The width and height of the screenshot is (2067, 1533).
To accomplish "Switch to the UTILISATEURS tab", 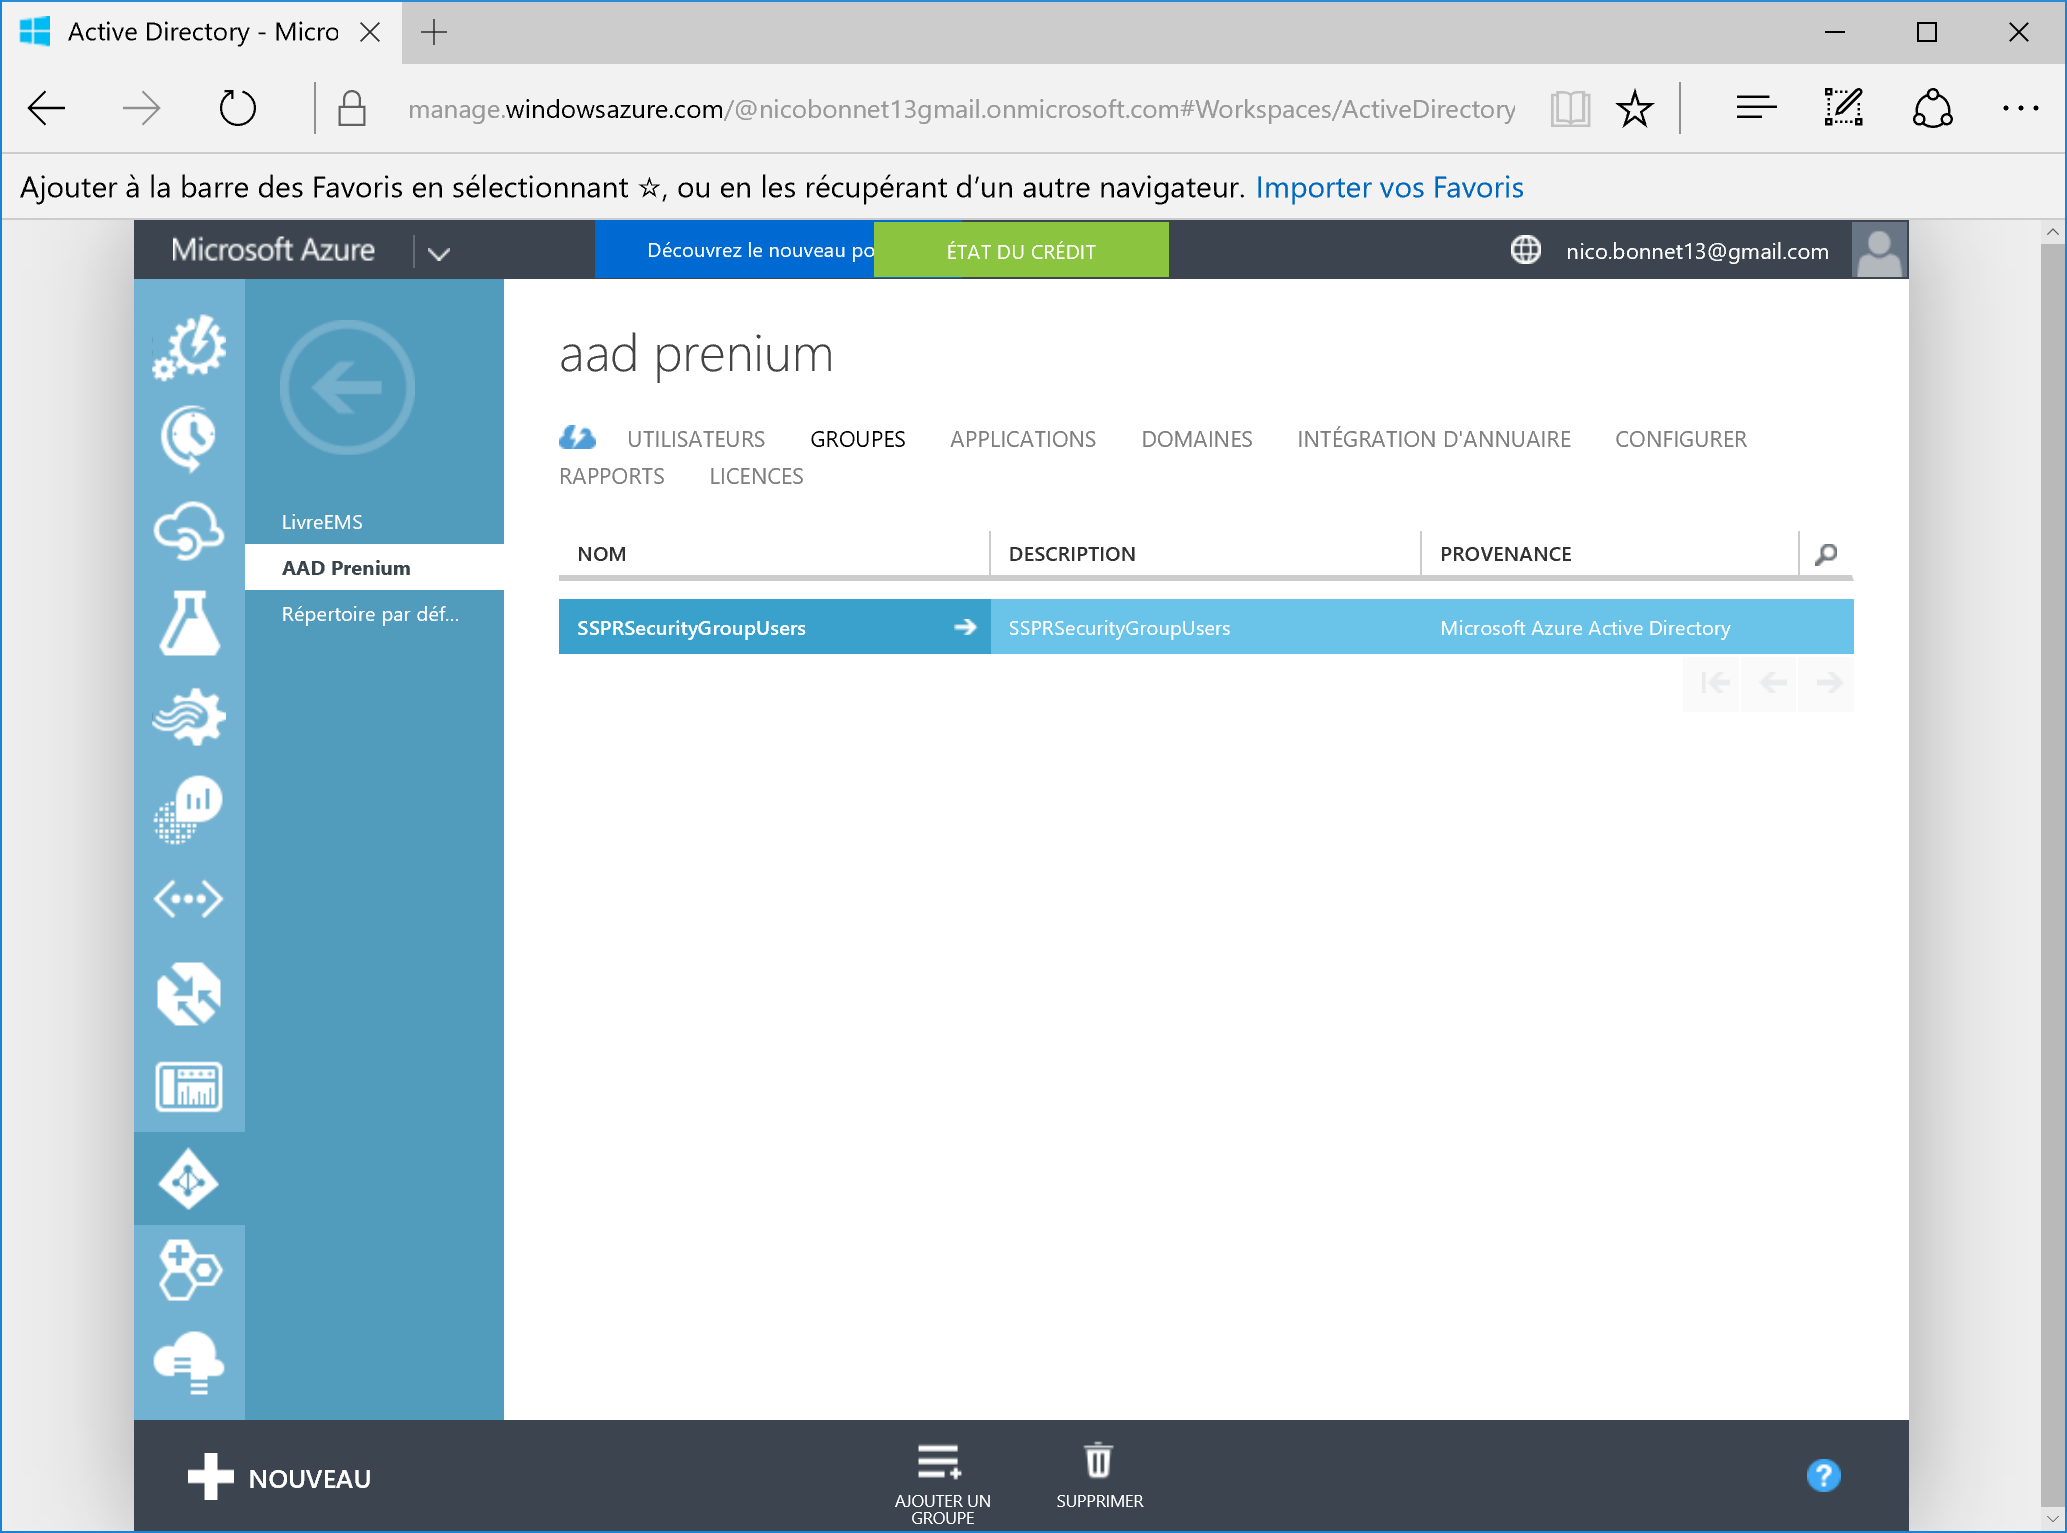I will click(x=695, y=439).
